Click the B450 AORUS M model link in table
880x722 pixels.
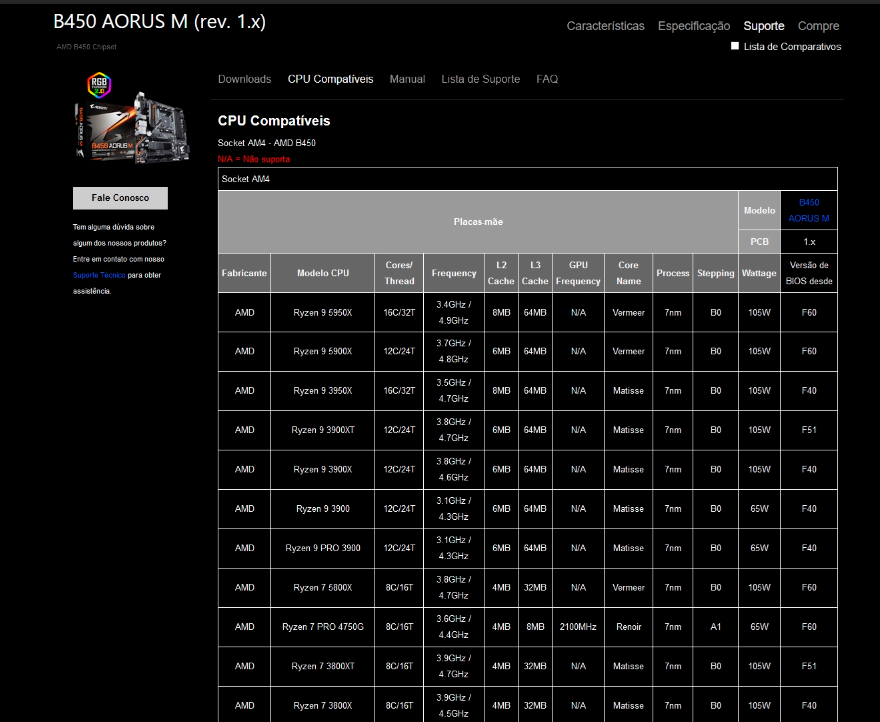(808, 210)
